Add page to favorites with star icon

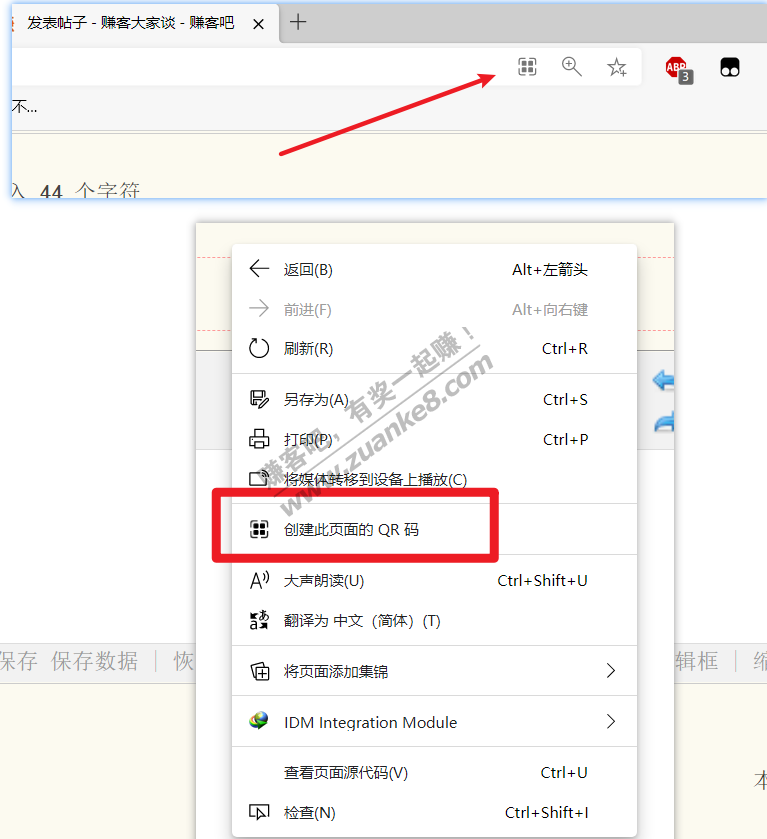pyautogui.click(x=617, y=67)
